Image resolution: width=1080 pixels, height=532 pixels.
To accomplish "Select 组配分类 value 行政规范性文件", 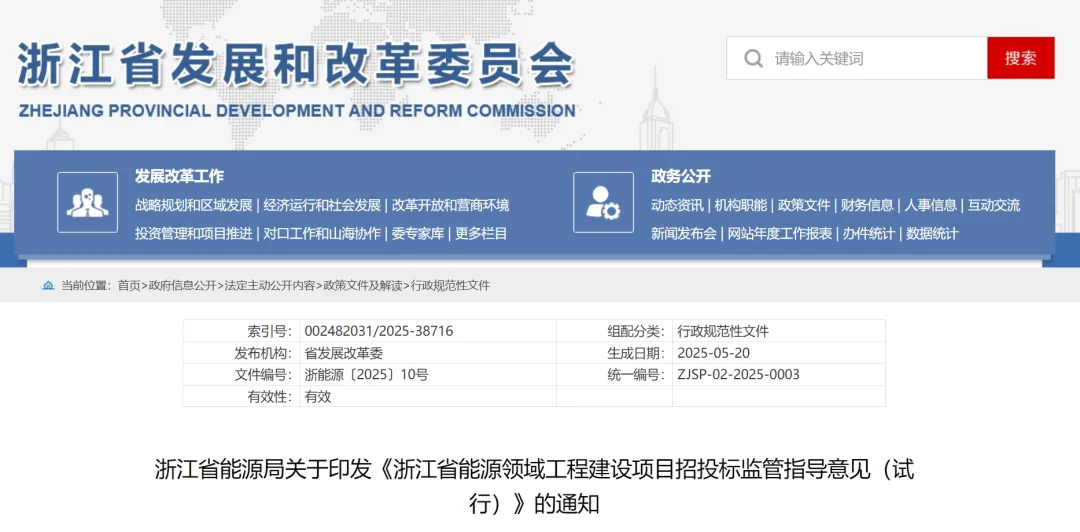I will point(723,331).
